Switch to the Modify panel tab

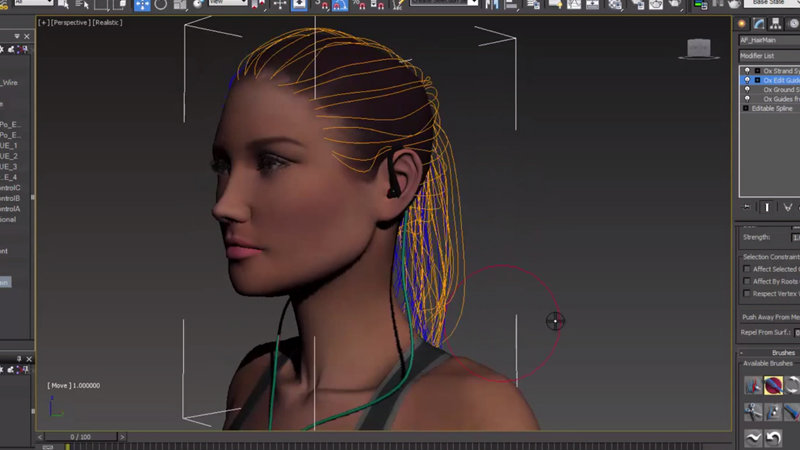pos(760,23)
